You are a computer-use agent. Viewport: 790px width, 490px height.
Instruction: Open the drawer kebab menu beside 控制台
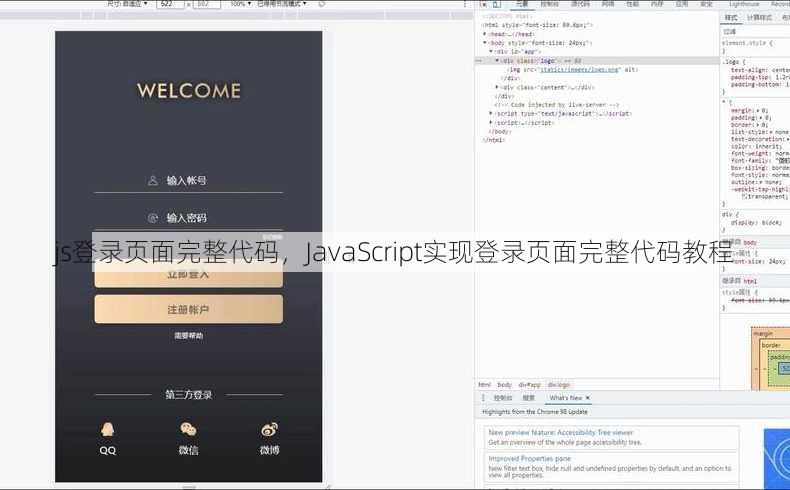click(483, 398)
